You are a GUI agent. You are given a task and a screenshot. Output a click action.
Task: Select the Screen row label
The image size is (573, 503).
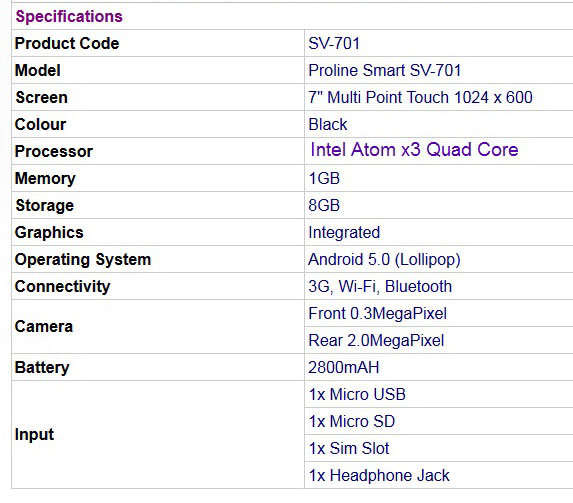tap(41, 98)
